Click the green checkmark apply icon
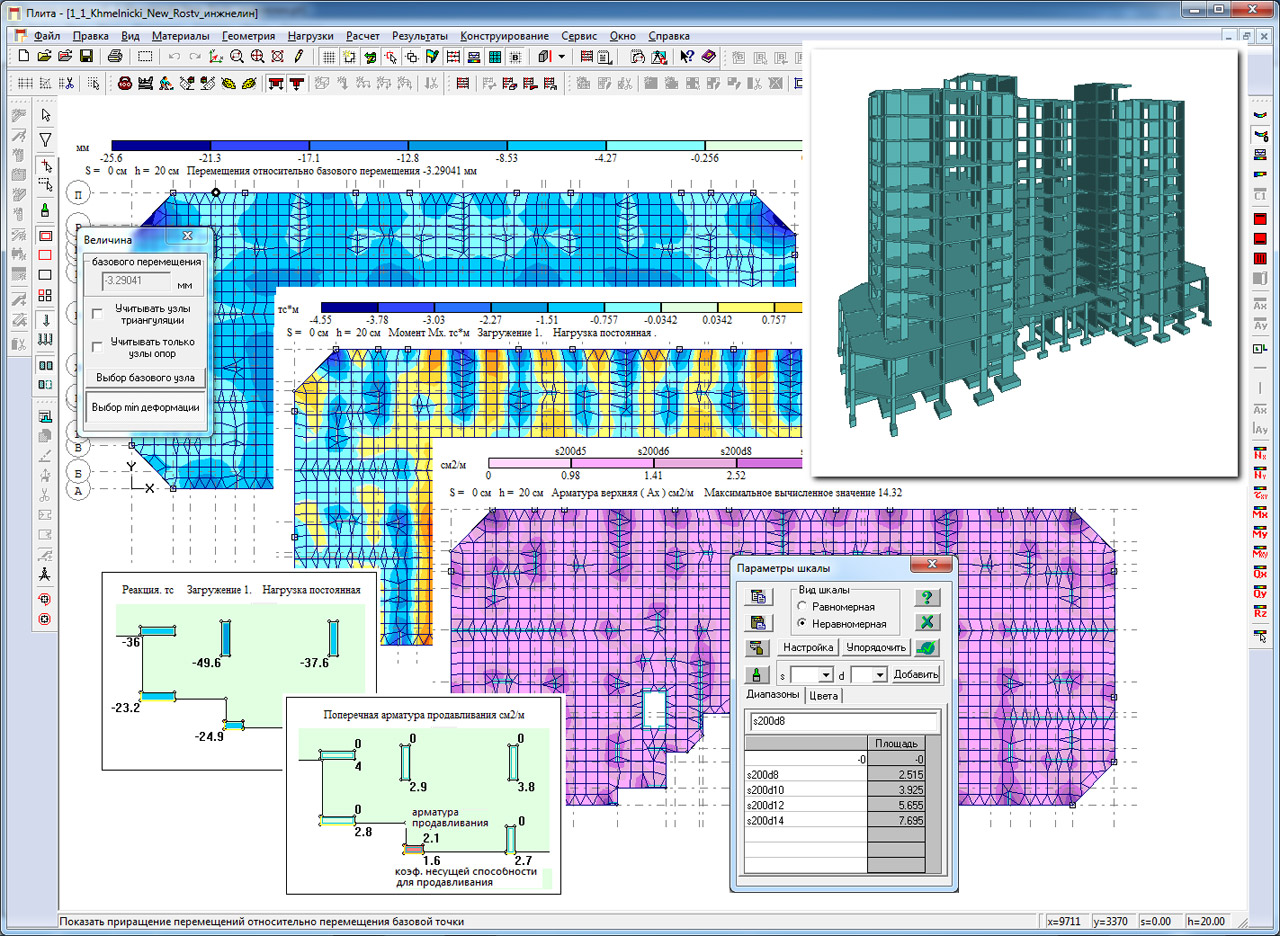 click(x=927, y=647)
